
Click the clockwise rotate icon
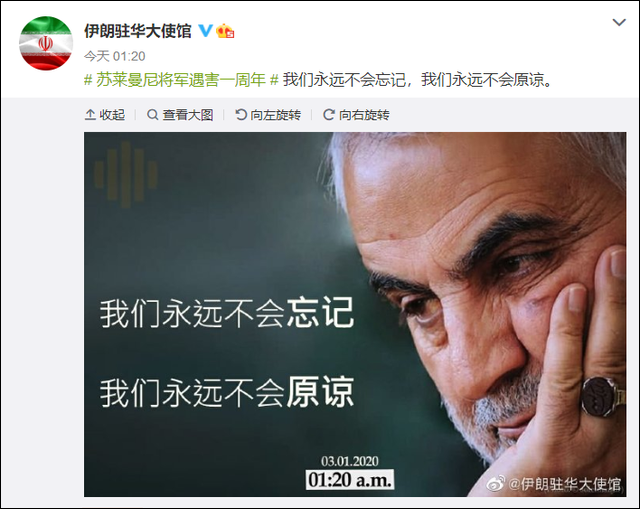pyautogui.click(x=329, y=115)
